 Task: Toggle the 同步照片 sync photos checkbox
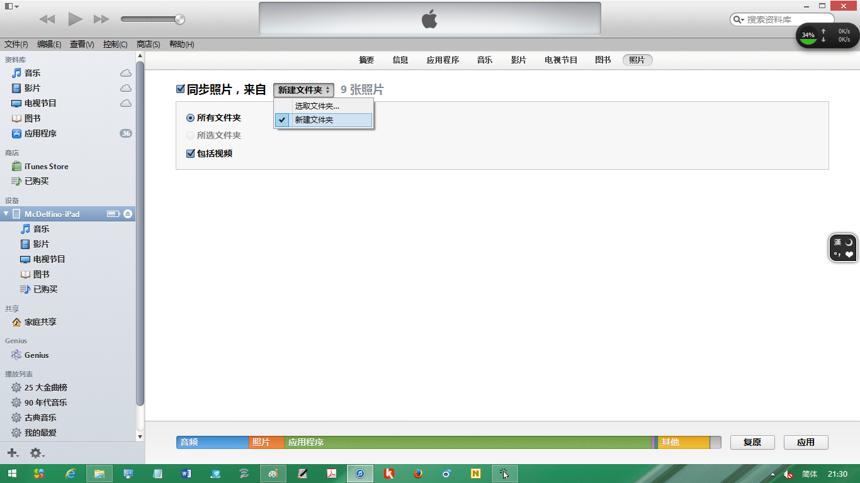coord(180,89)
